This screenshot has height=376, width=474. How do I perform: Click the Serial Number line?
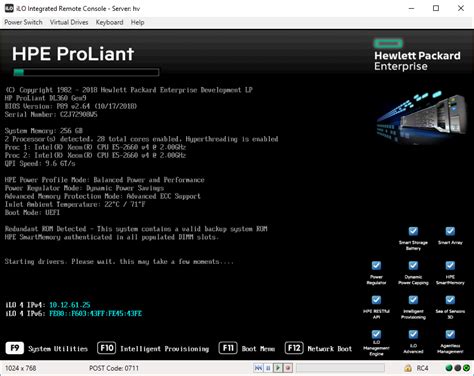click(51, 115)
